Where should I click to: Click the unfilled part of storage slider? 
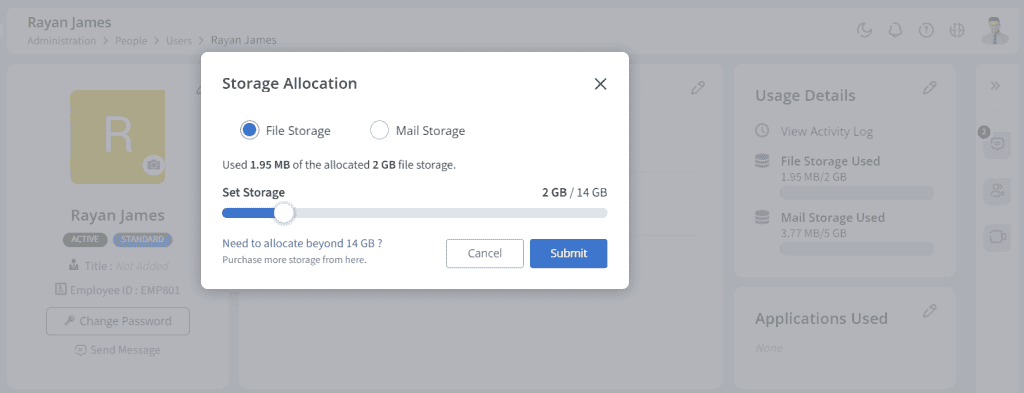[451, 213]
